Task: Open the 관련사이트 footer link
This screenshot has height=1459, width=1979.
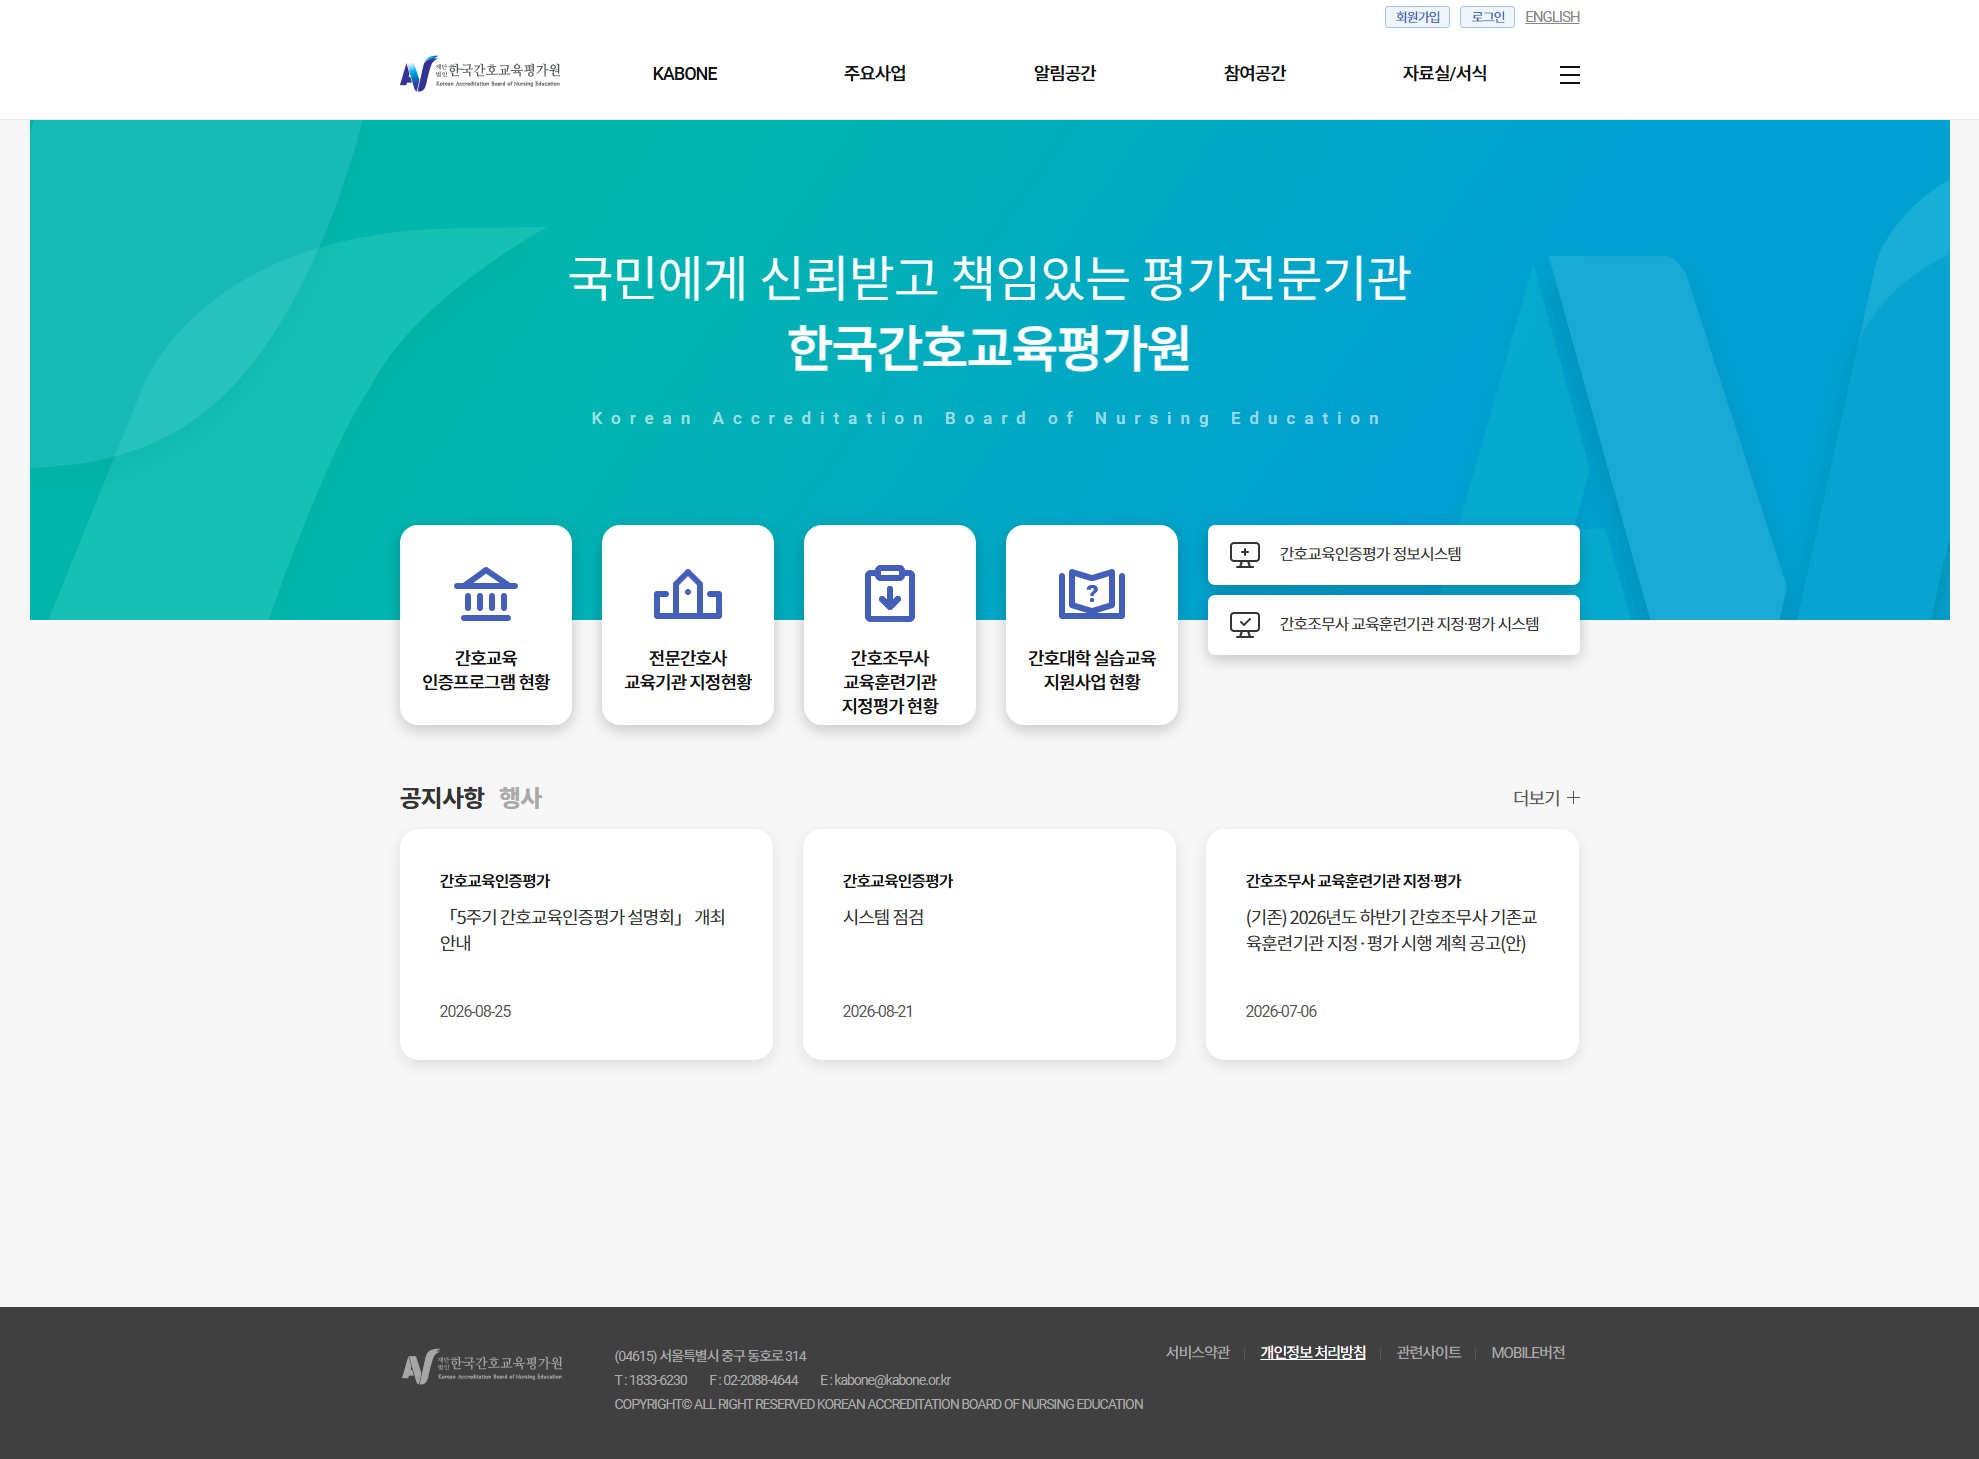Action: point(1429,1352)
